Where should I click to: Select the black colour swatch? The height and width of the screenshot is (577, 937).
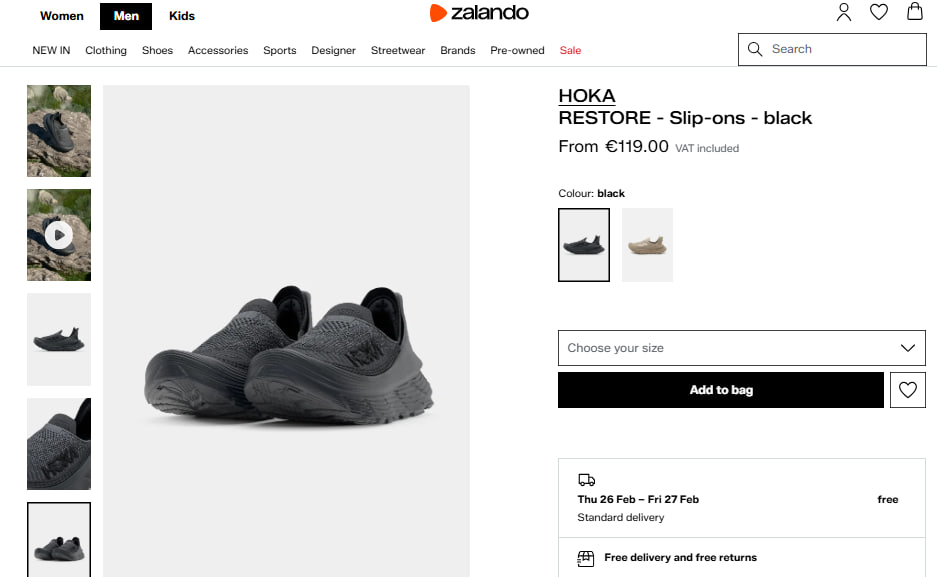[584, 245]
